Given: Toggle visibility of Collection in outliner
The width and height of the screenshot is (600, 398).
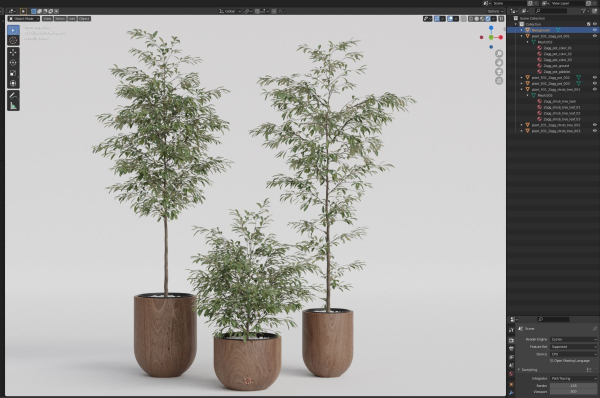Looking at the screenshot, I should coord(595,24).
